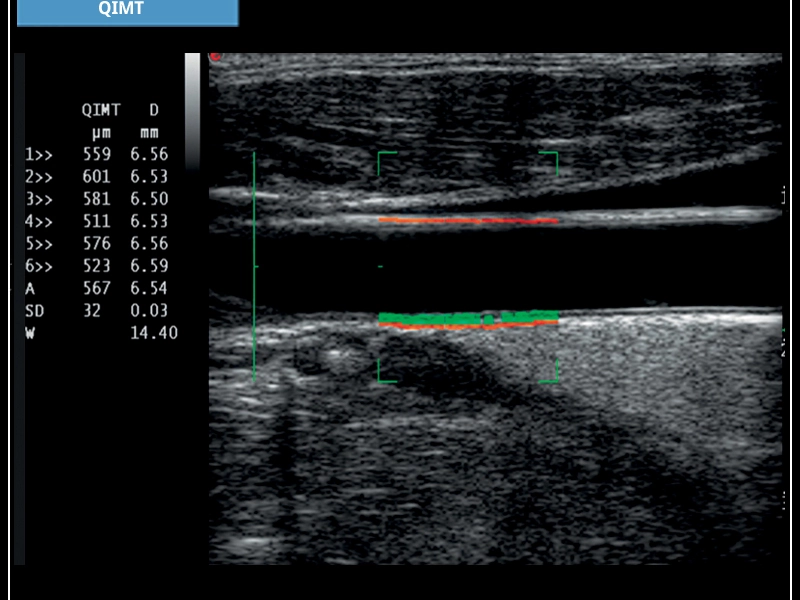Screen dimensions: 800x600
Task: Choose measurement row 3>> with 581 µm
Action: (96, 199)
